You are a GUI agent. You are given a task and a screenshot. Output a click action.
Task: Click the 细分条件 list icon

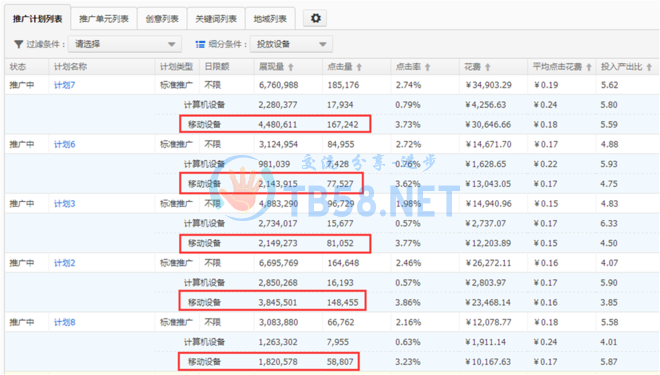[200, 44]
